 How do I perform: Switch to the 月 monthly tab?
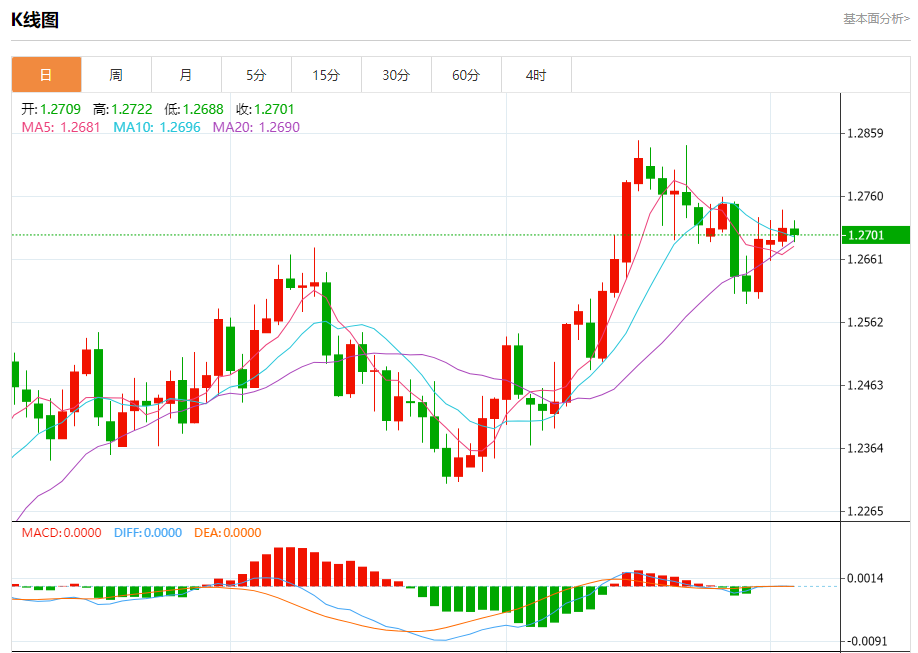point(186,75)
